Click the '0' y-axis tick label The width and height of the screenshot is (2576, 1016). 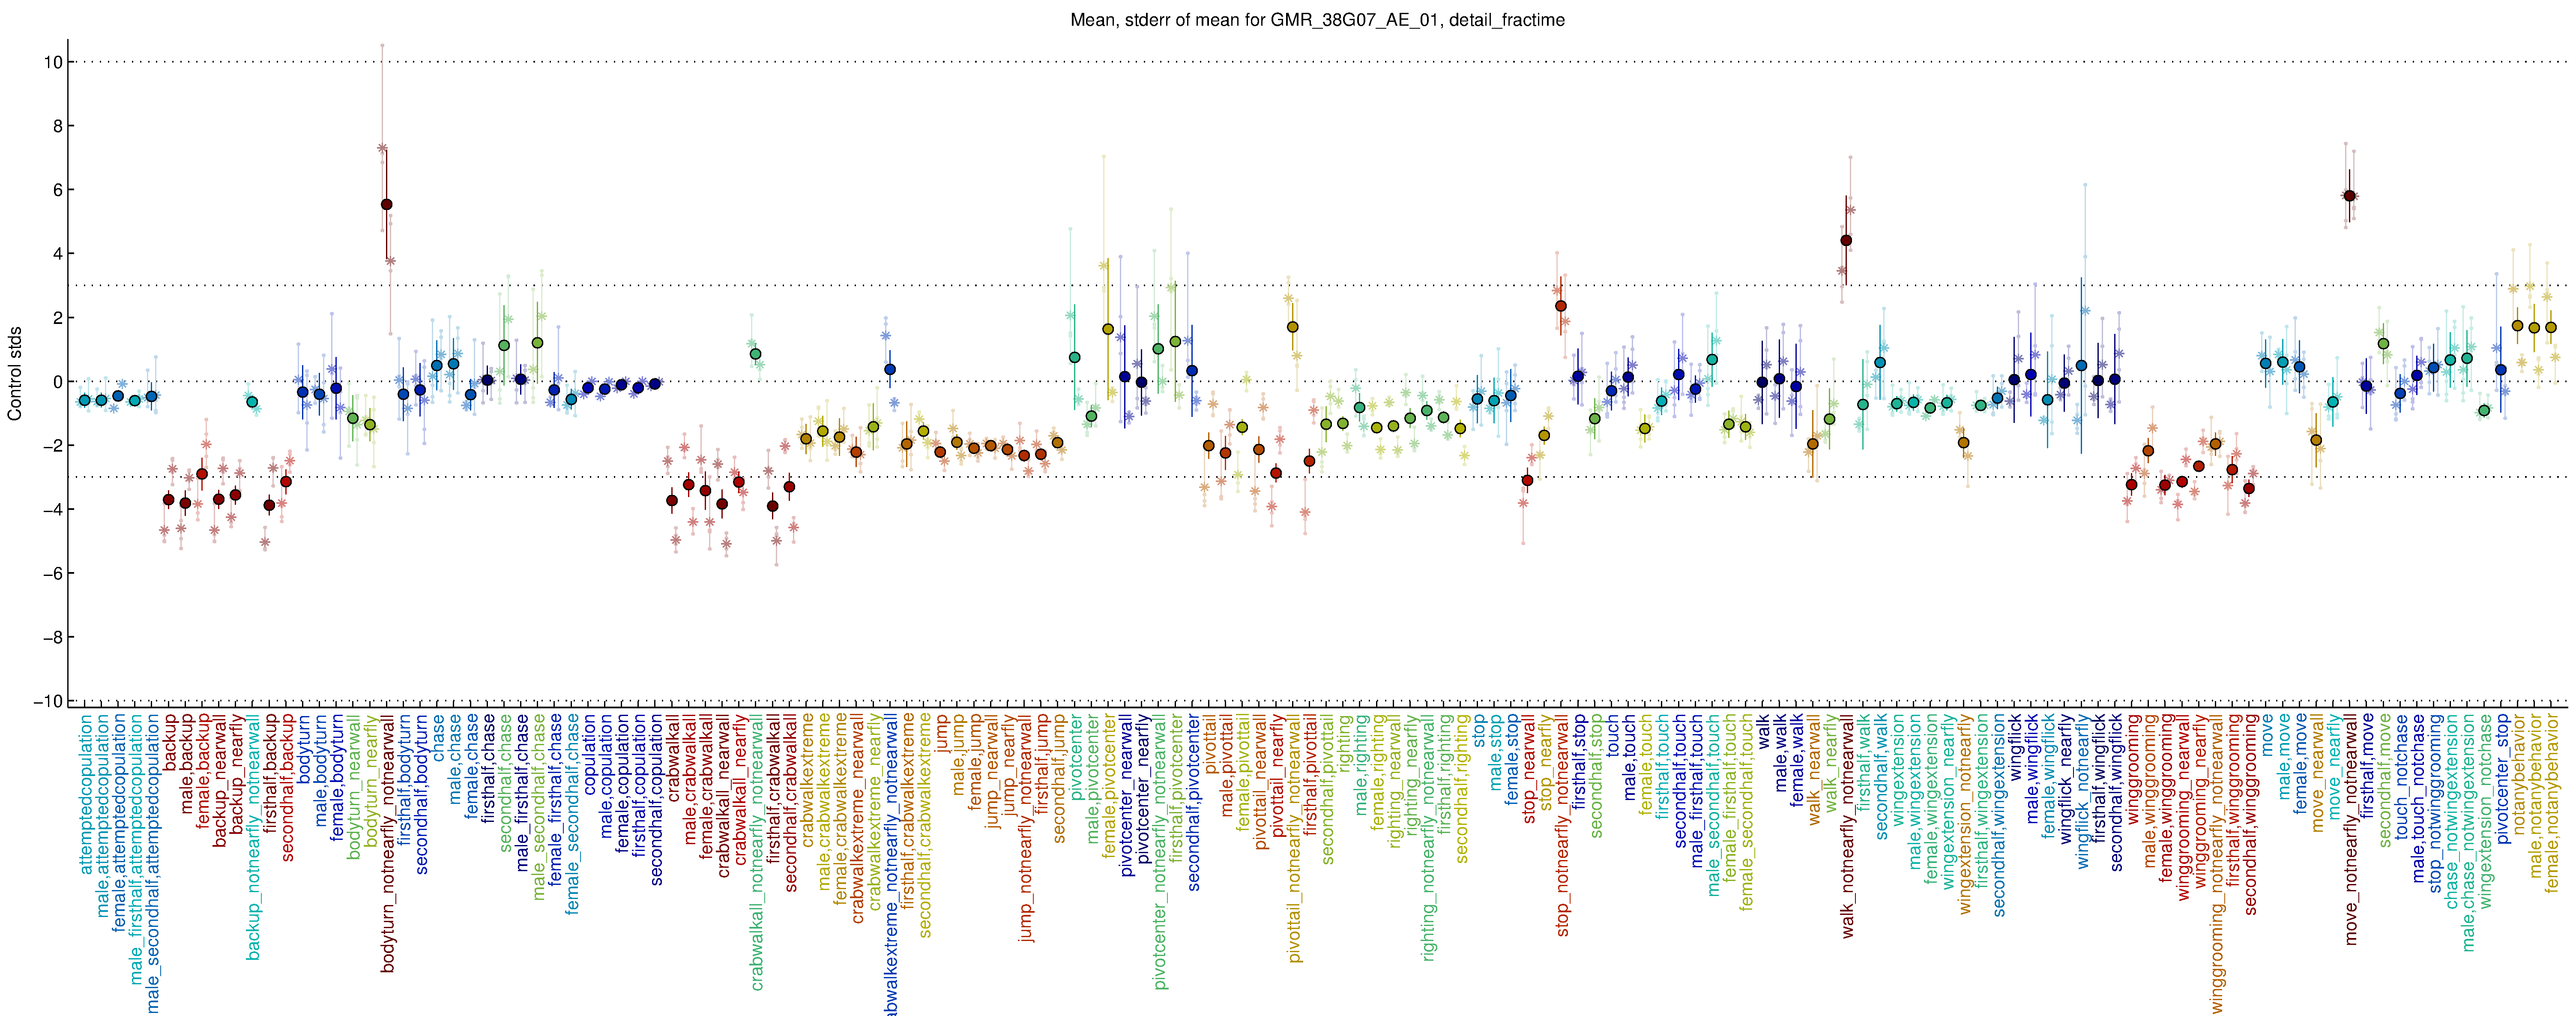(x=58, y=382)
